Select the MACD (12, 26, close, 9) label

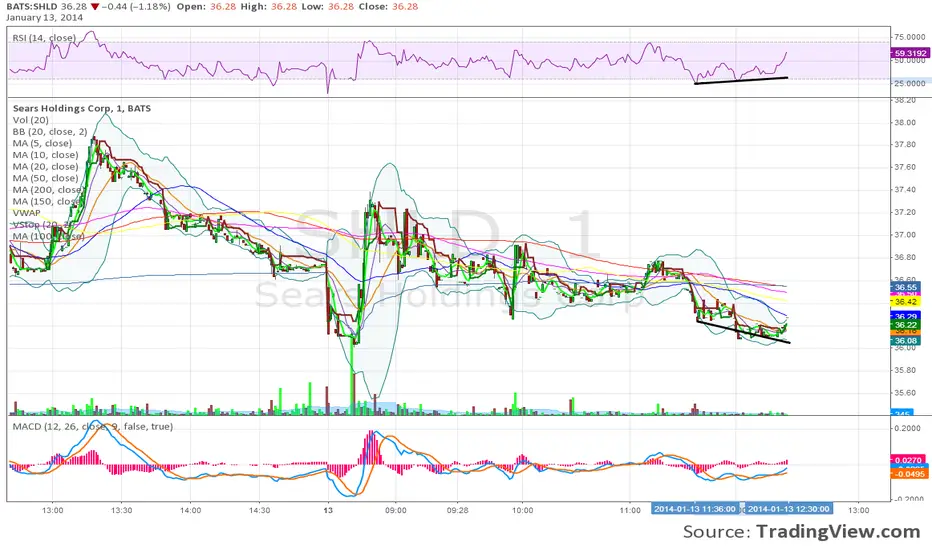pos(93,426)
